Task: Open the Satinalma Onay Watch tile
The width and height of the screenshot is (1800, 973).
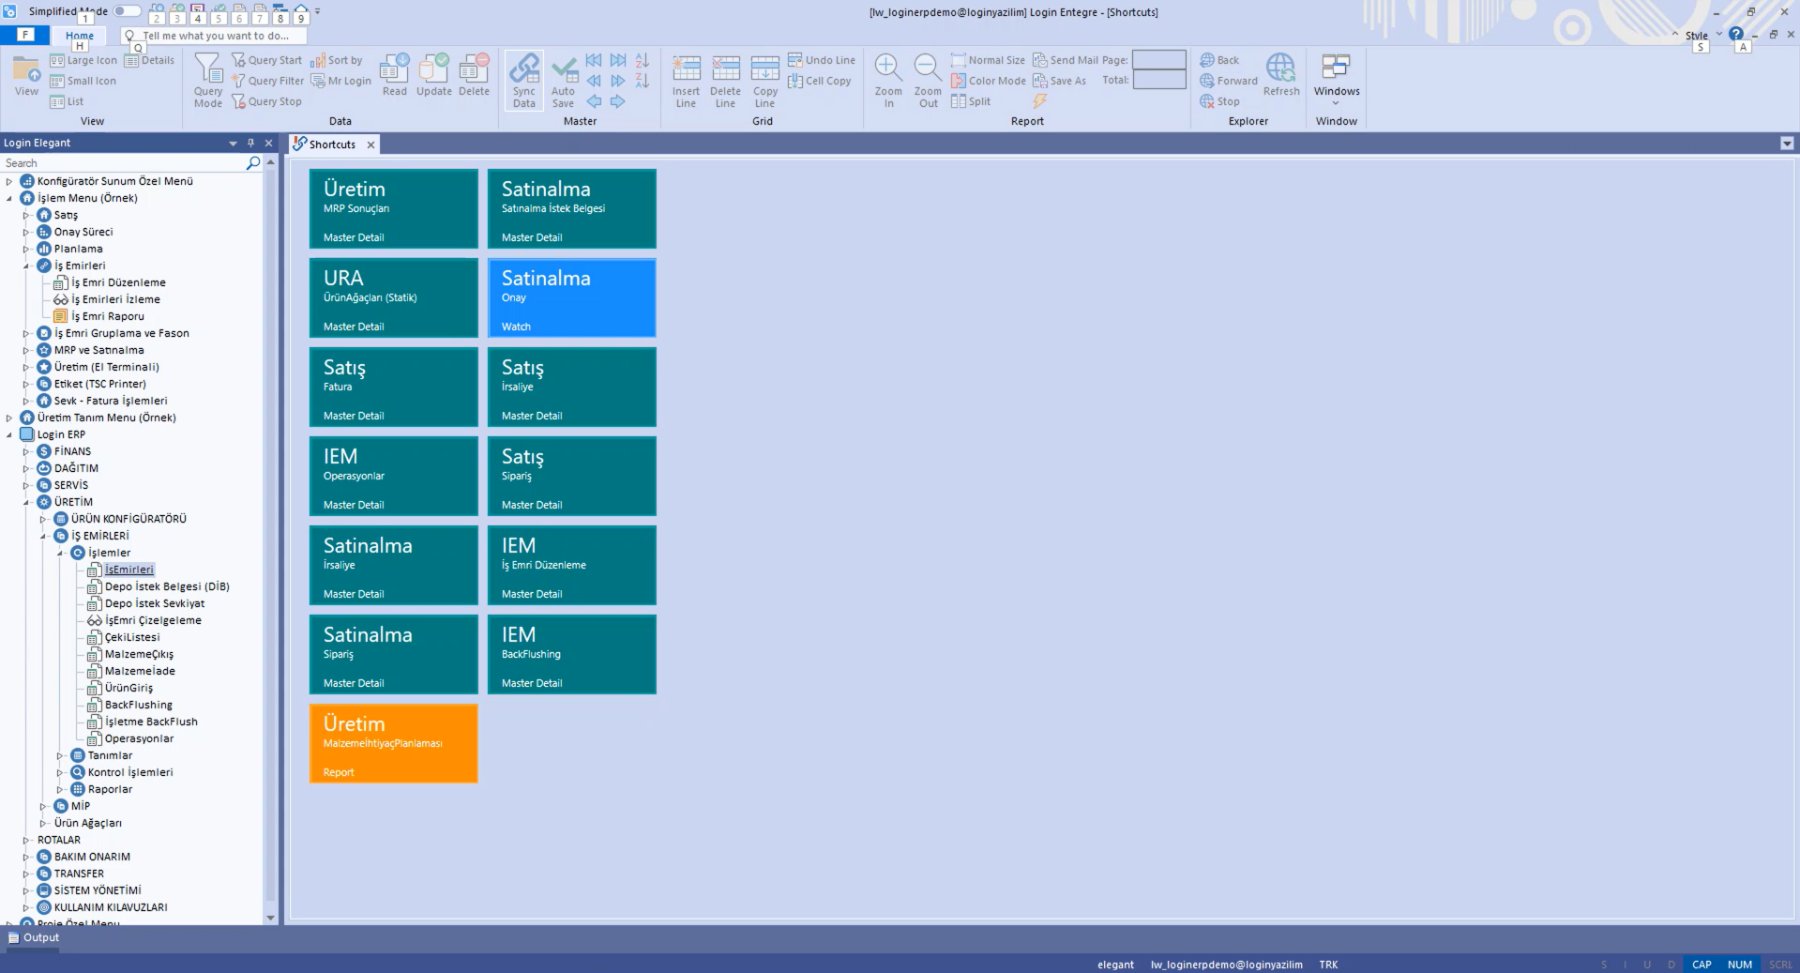Action: click(x=572, y=298)
